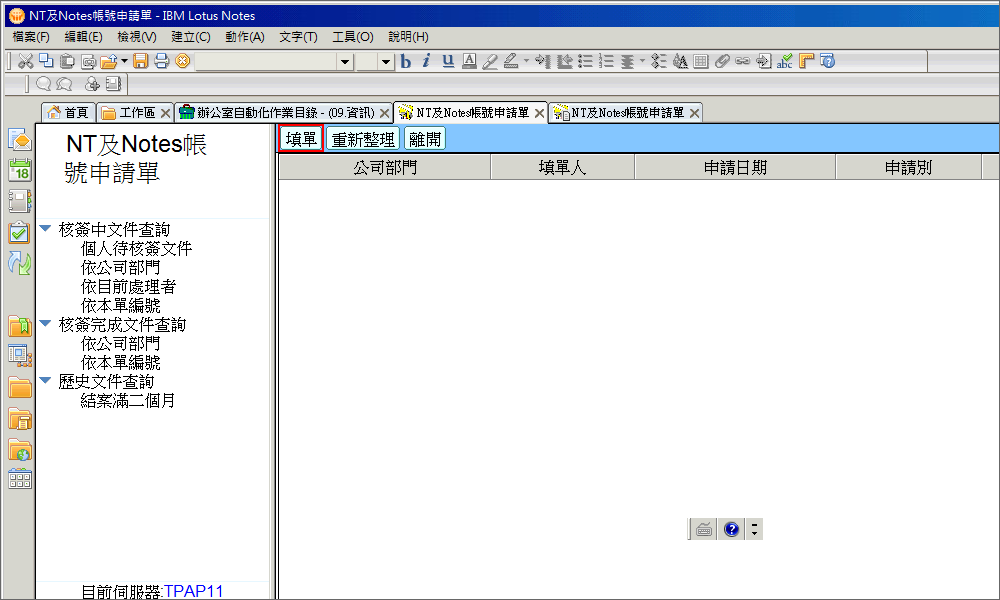Screen dimensions: 1000x600
Task: Click the import file arrow icon
Action: point(763,61)
